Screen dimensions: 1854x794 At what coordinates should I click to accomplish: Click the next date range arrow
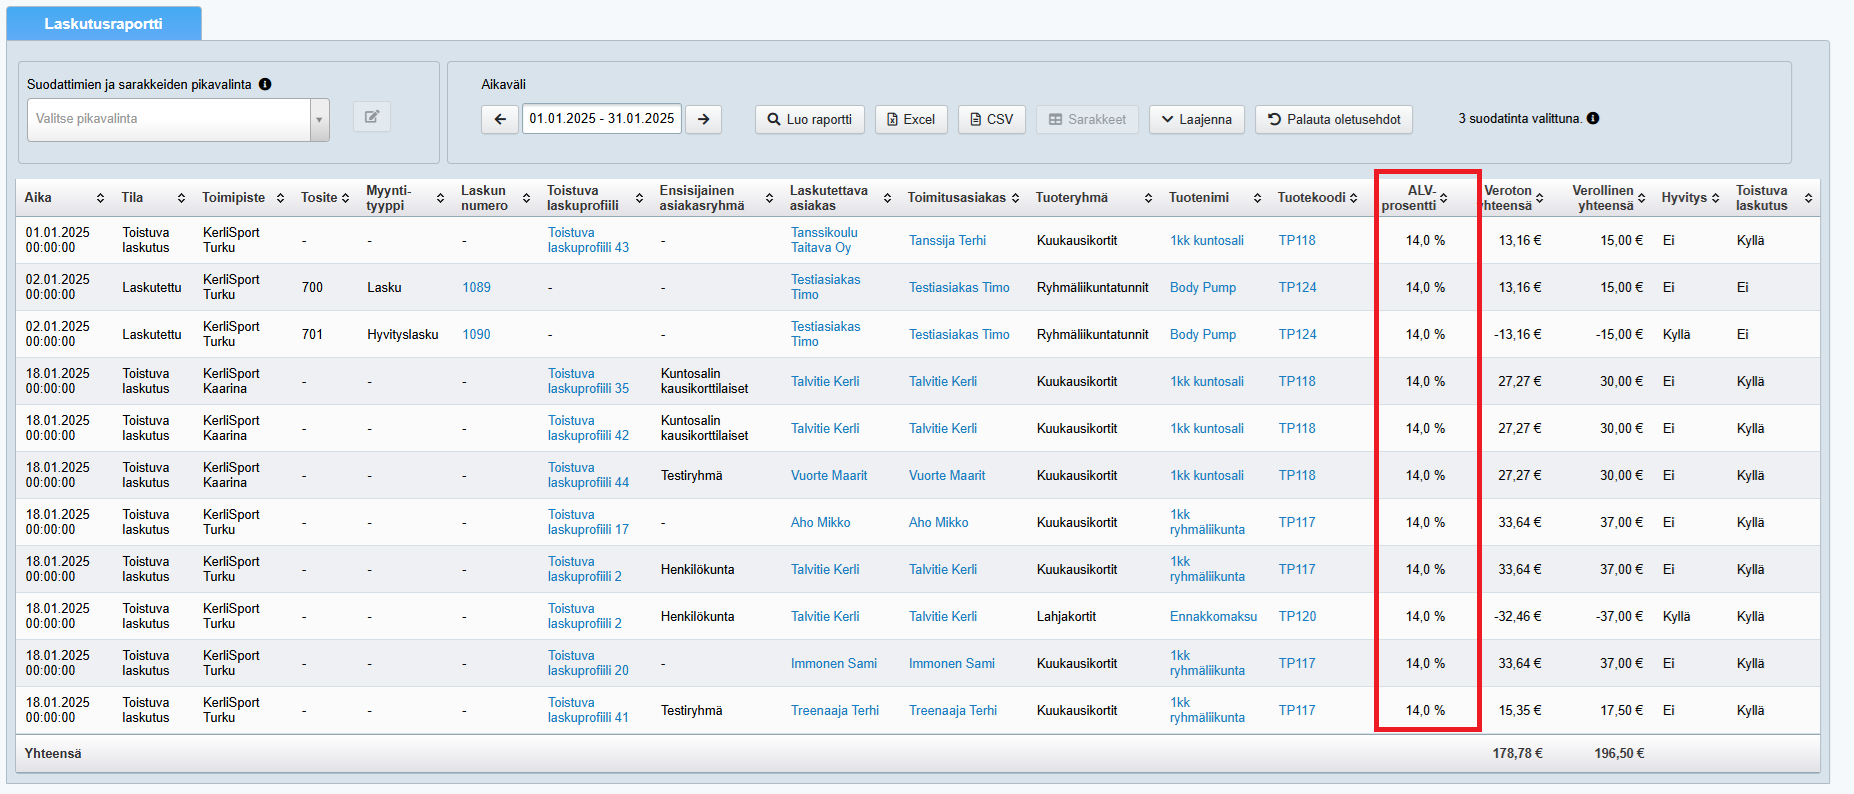tap(704, 119)
